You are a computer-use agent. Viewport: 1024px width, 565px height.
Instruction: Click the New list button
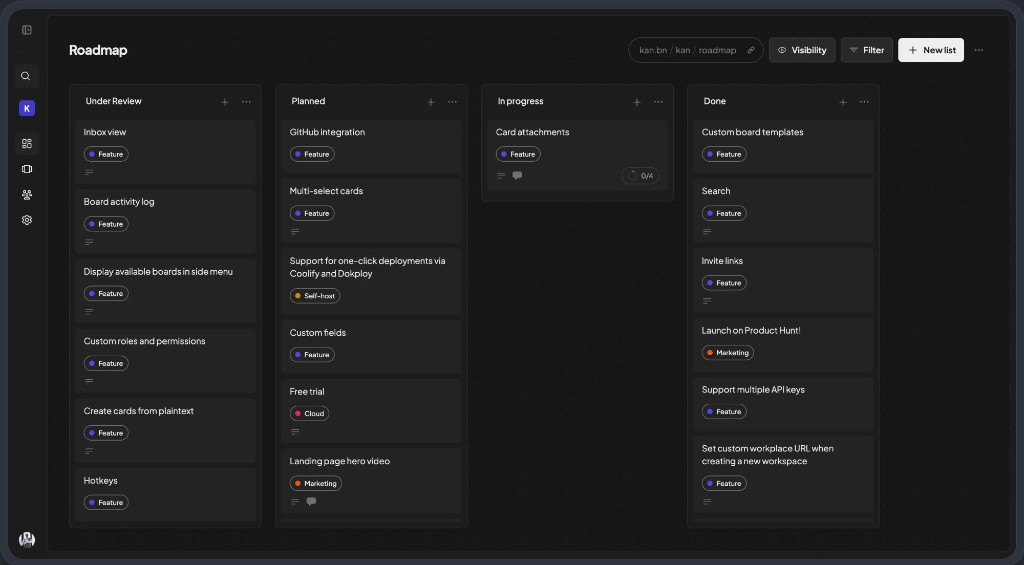[931, 50]
